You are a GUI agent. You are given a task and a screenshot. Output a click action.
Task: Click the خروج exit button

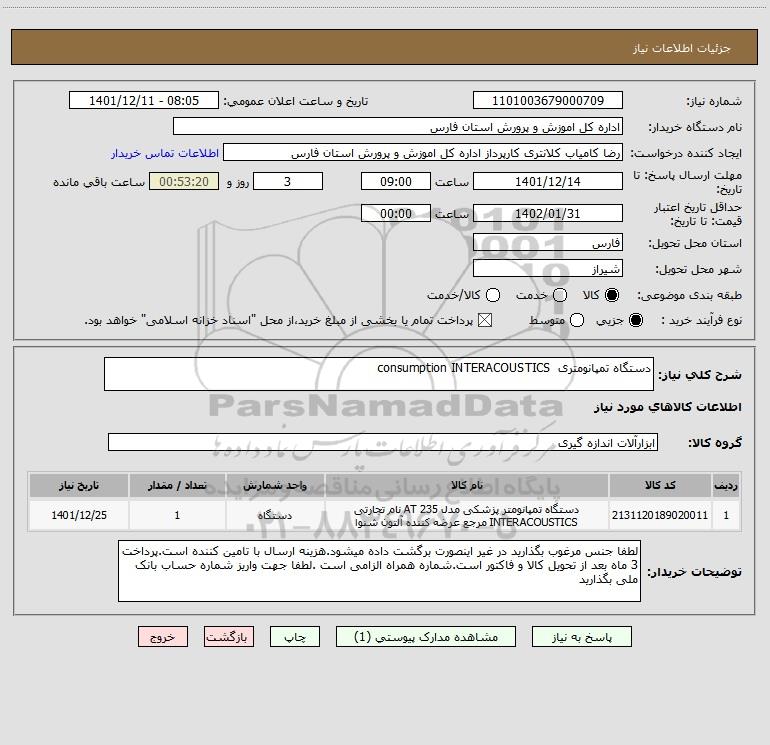click(x=163, y=637)
